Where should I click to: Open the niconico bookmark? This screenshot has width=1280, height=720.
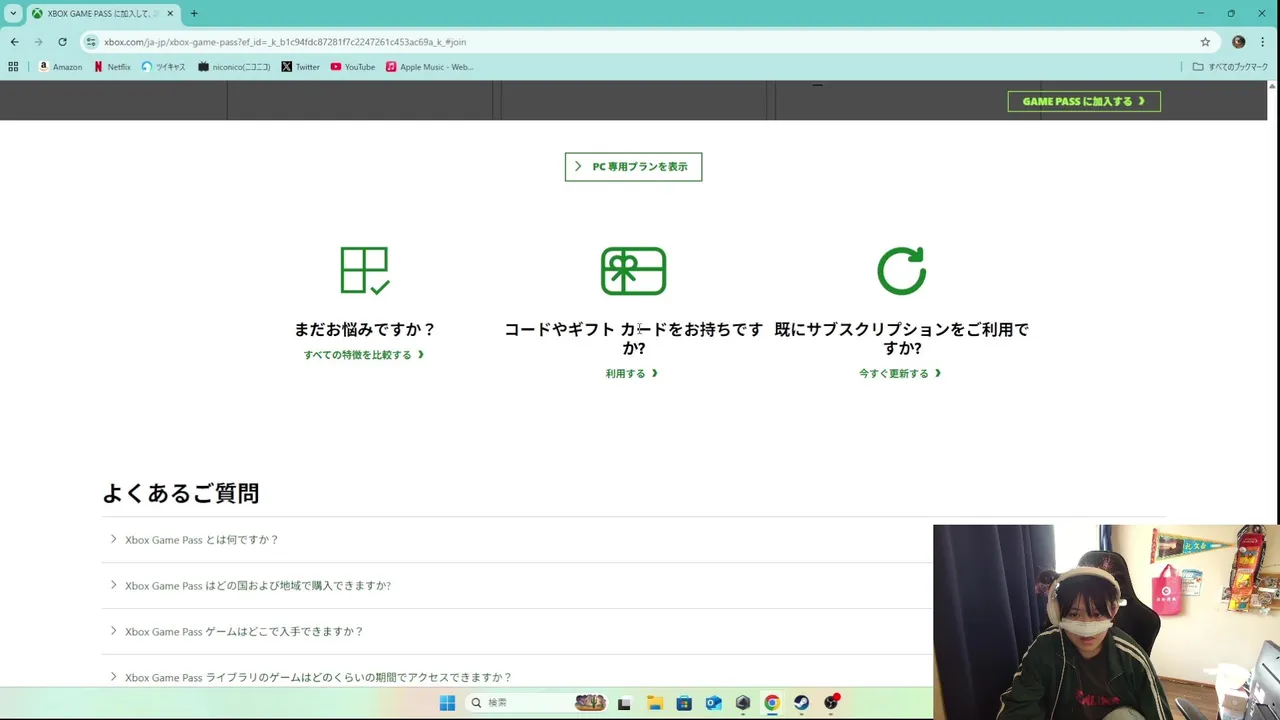(234, 67)
